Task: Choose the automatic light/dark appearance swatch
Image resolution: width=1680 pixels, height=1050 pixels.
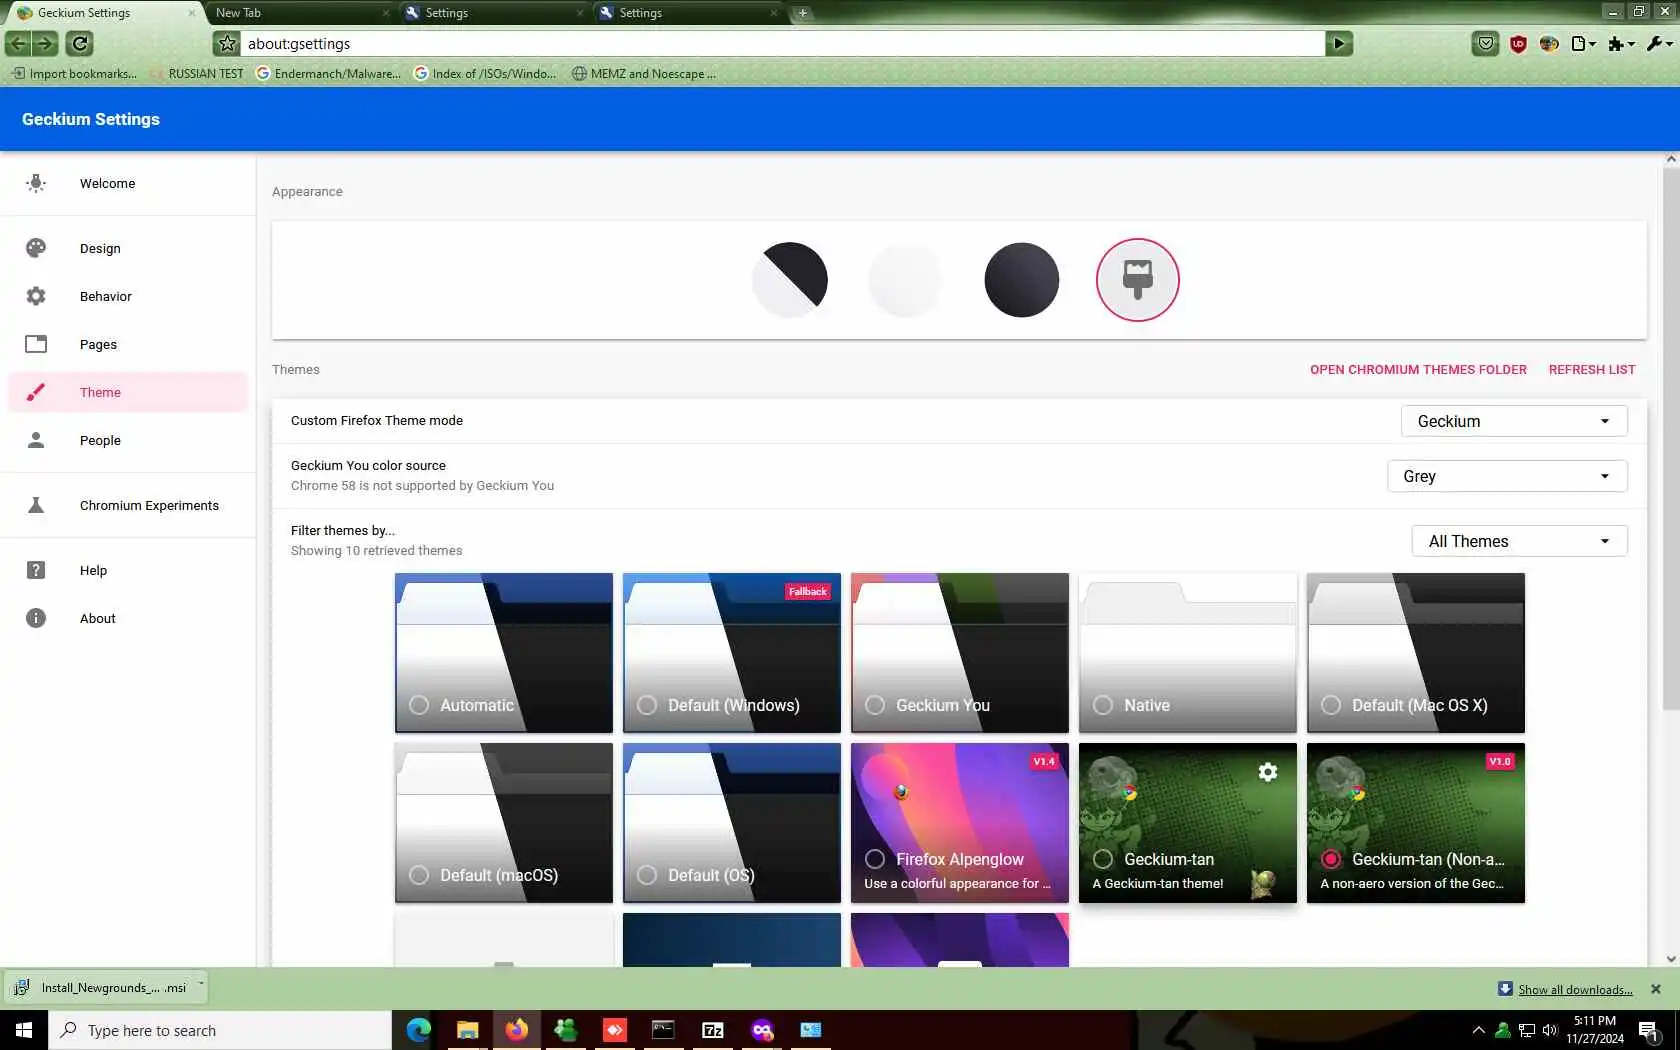Action: click(790, 280)
